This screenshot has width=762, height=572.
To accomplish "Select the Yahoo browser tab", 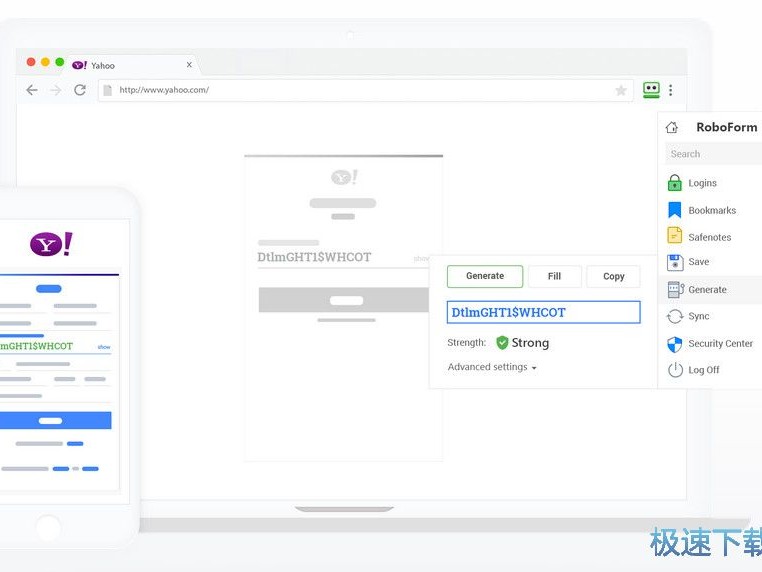I will pyautogui.click(x=131, y=65).
